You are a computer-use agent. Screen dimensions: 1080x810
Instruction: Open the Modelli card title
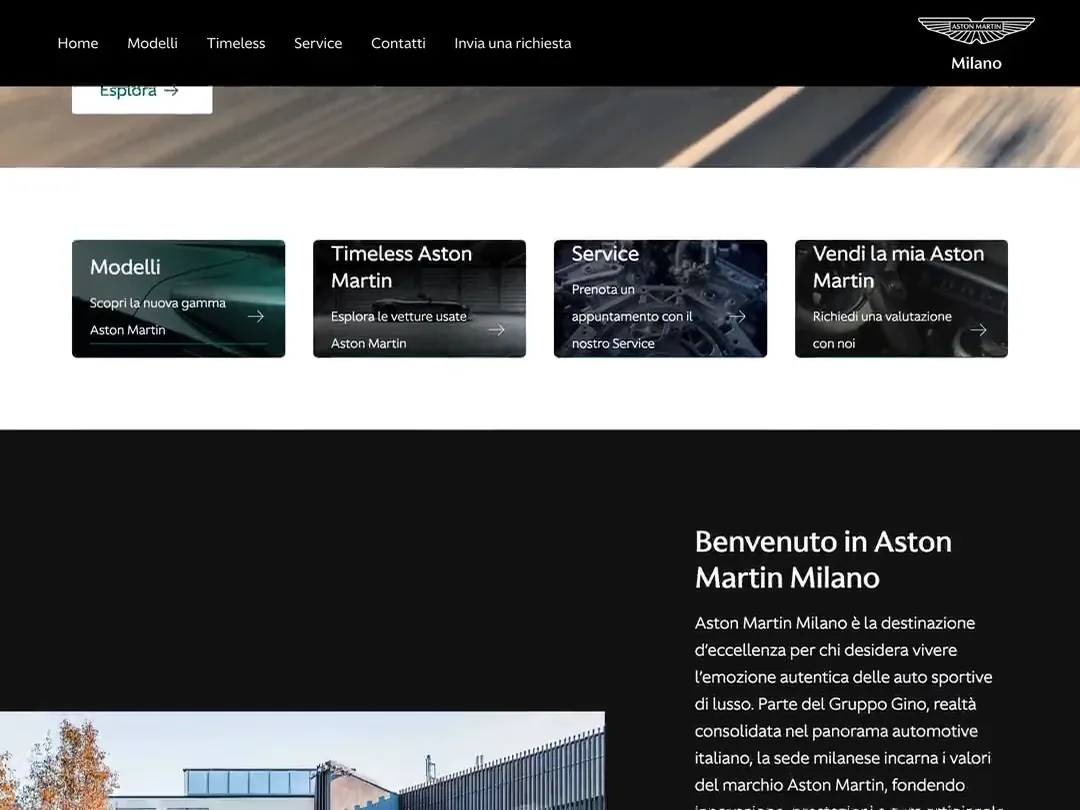click(125, 267)
